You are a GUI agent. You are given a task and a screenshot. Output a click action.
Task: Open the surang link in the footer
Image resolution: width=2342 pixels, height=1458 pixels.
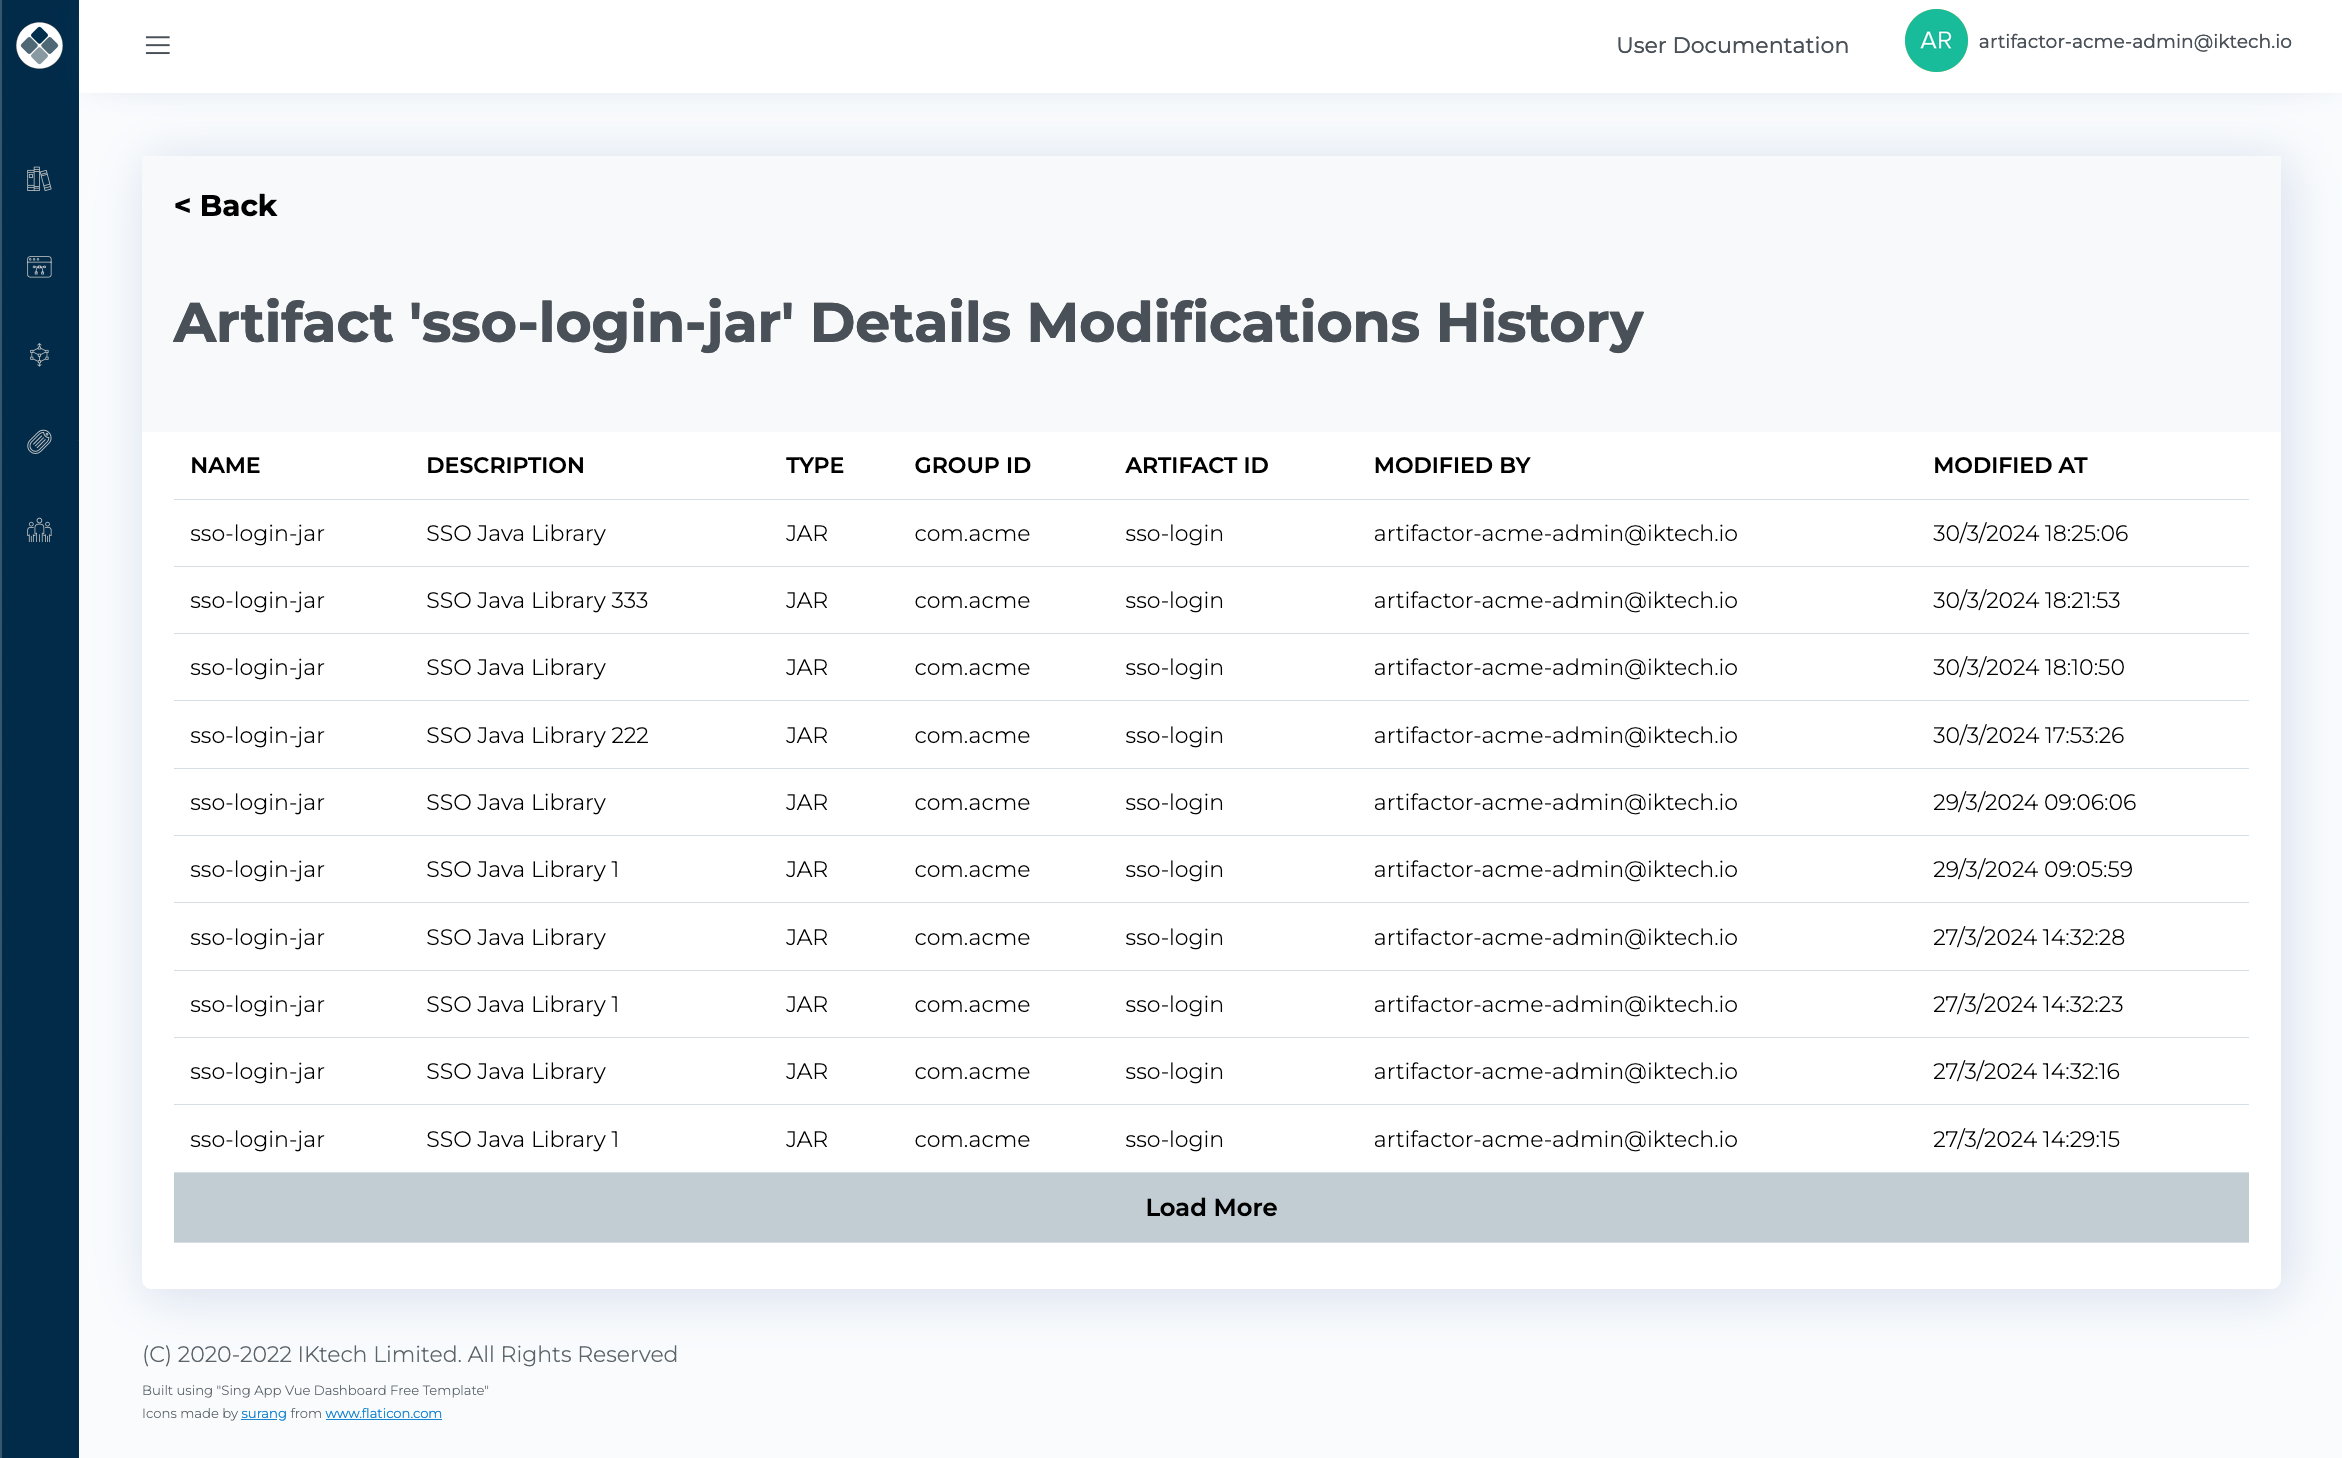(263, 1413)
